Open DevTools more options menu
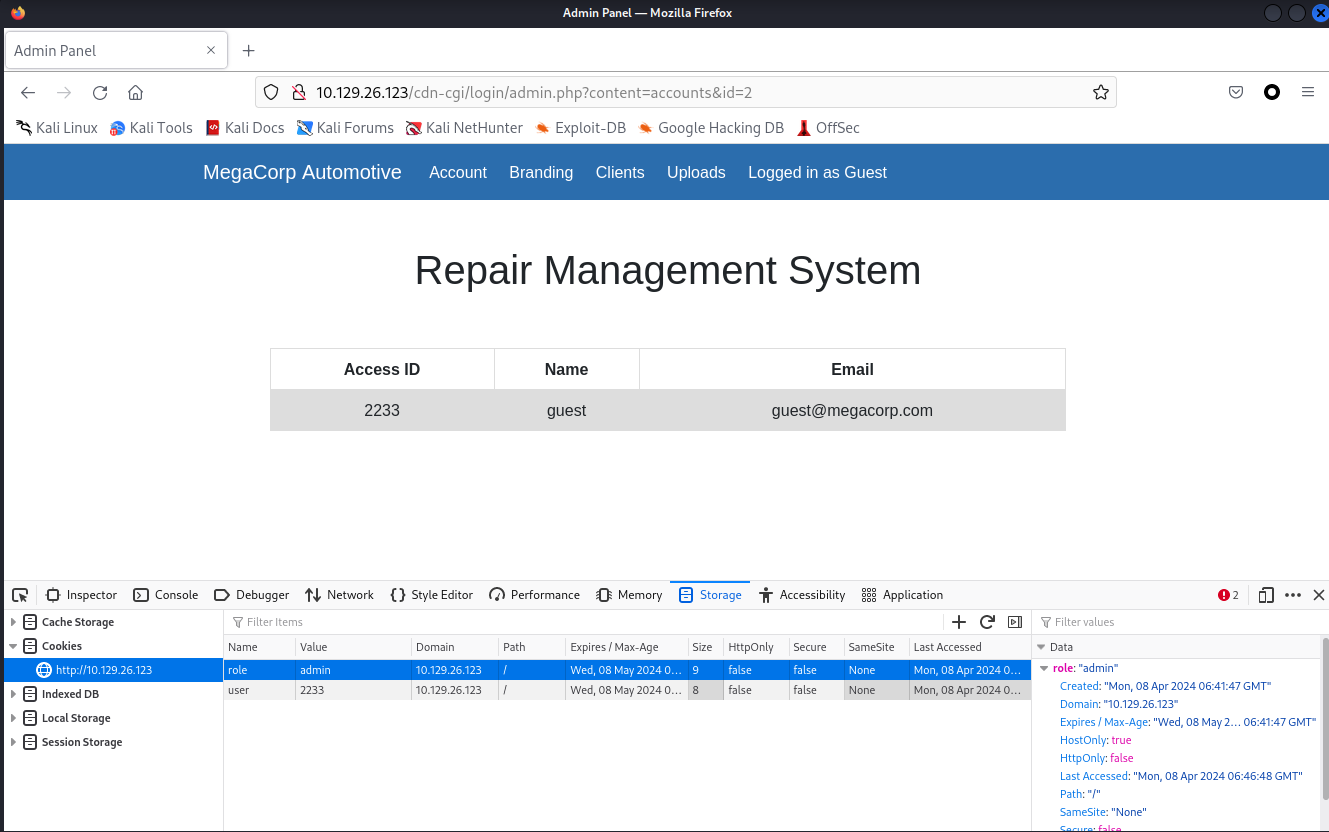 click(x=1293, y=595)
